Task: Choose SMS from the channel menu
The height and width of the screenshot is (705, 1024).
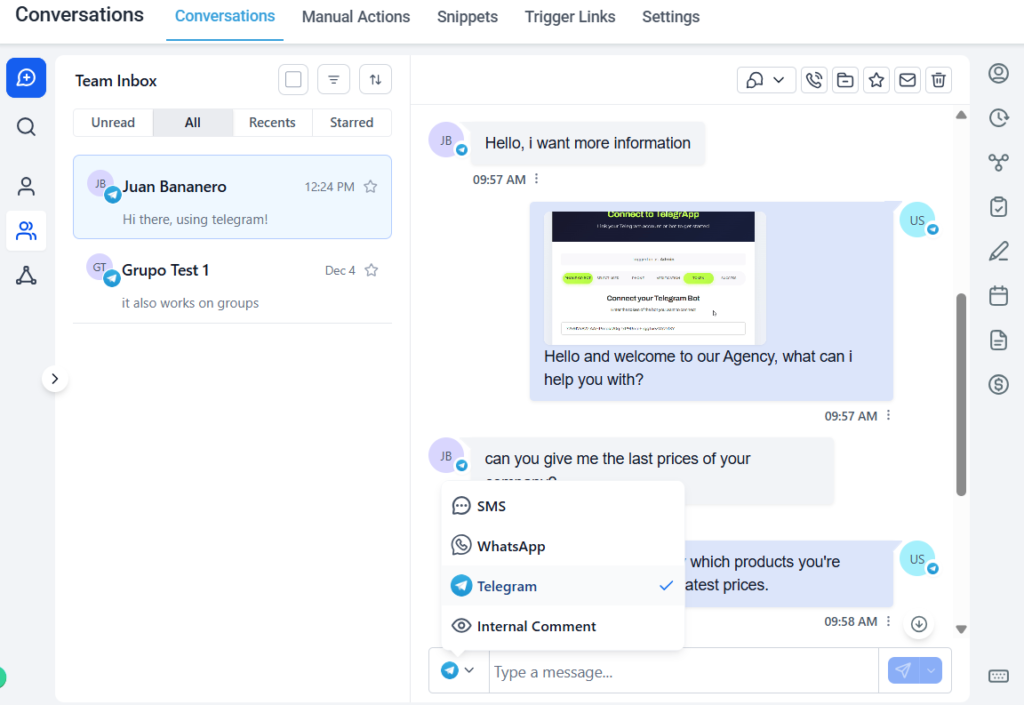Action: point(489,505)
